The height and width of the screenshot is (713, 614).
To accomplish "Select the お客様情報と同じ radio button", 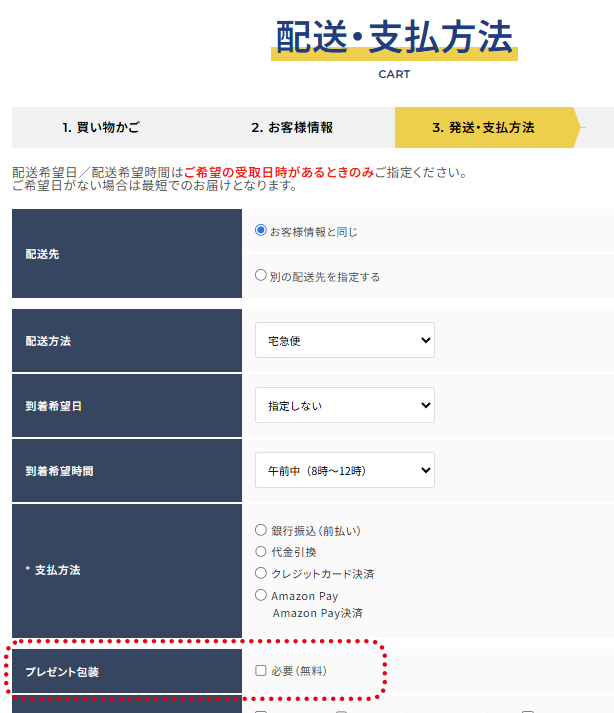I will point(261,231).
